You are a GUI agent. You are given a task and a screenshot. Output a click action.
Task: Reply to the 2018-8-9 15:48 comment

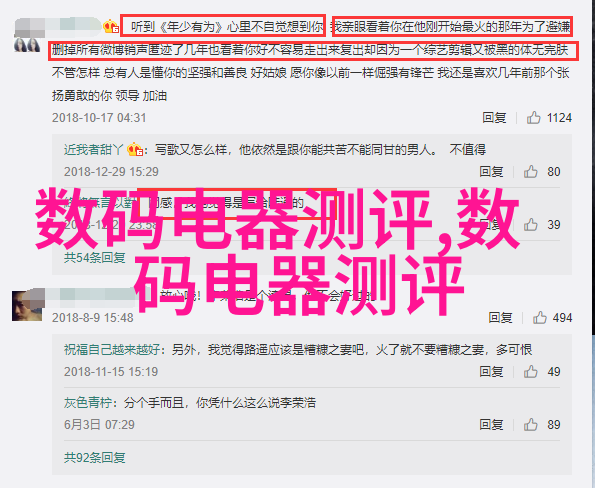[500, 317]
